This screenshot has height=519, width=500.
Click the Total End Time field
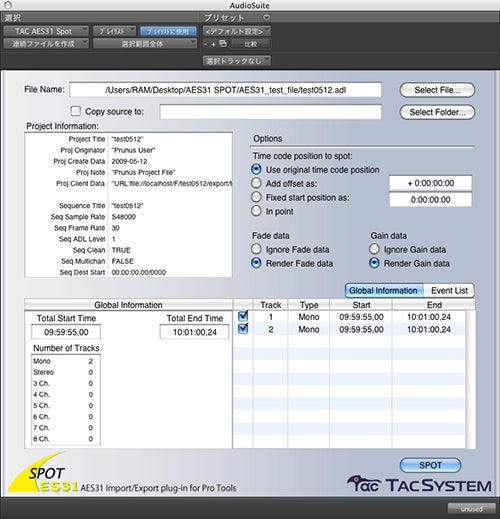pos(195,332)
